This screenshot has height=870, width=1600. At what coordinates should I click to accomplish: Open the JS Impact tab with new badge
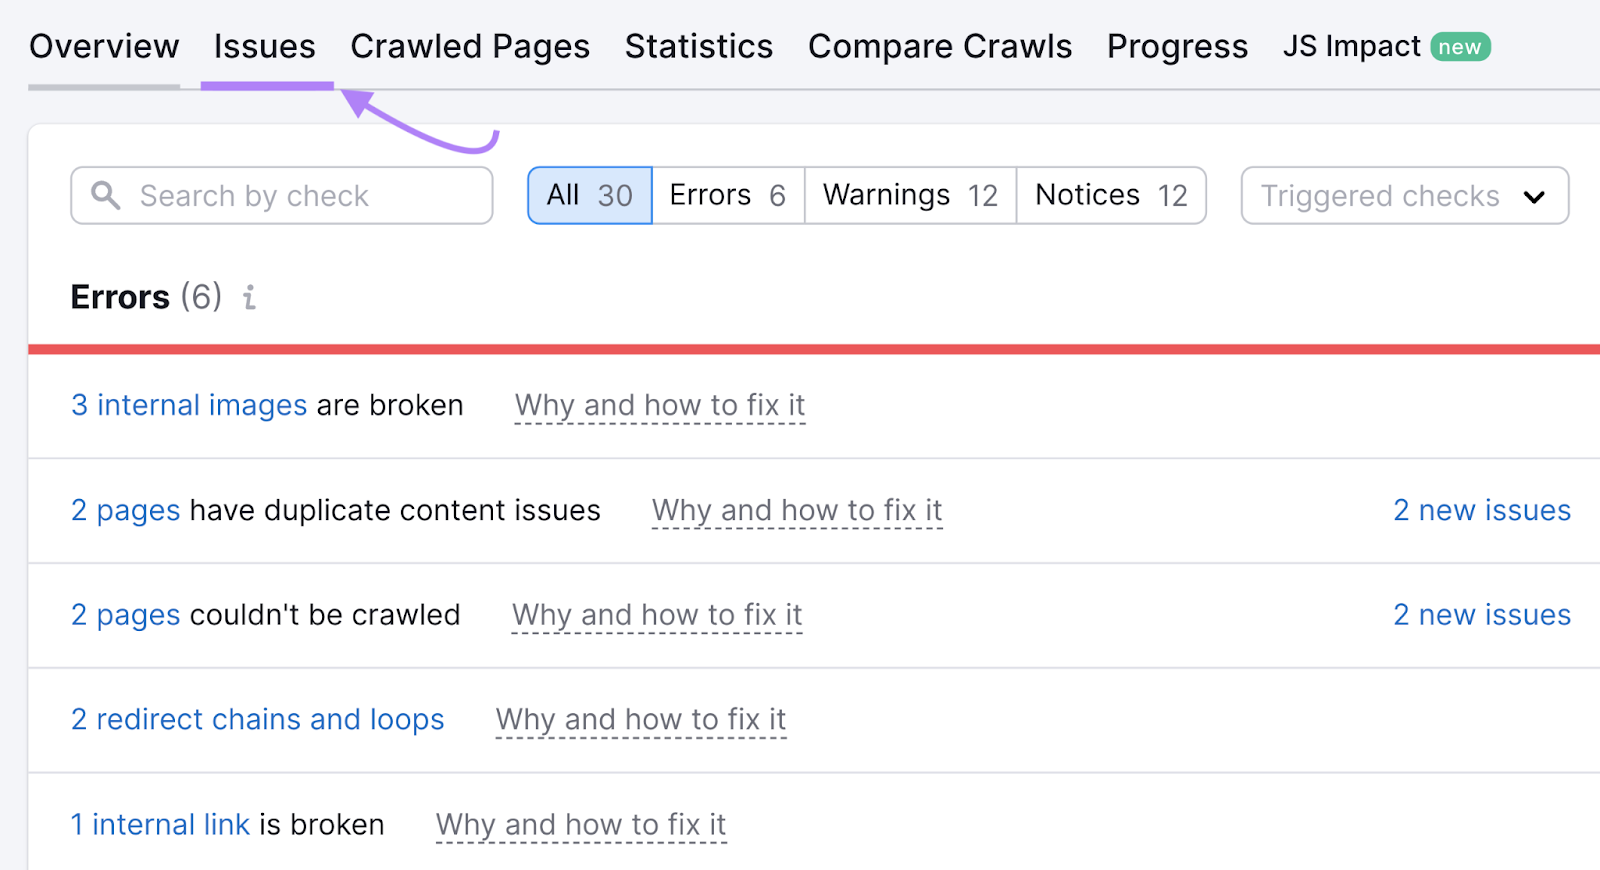(x=1351, y=46)
